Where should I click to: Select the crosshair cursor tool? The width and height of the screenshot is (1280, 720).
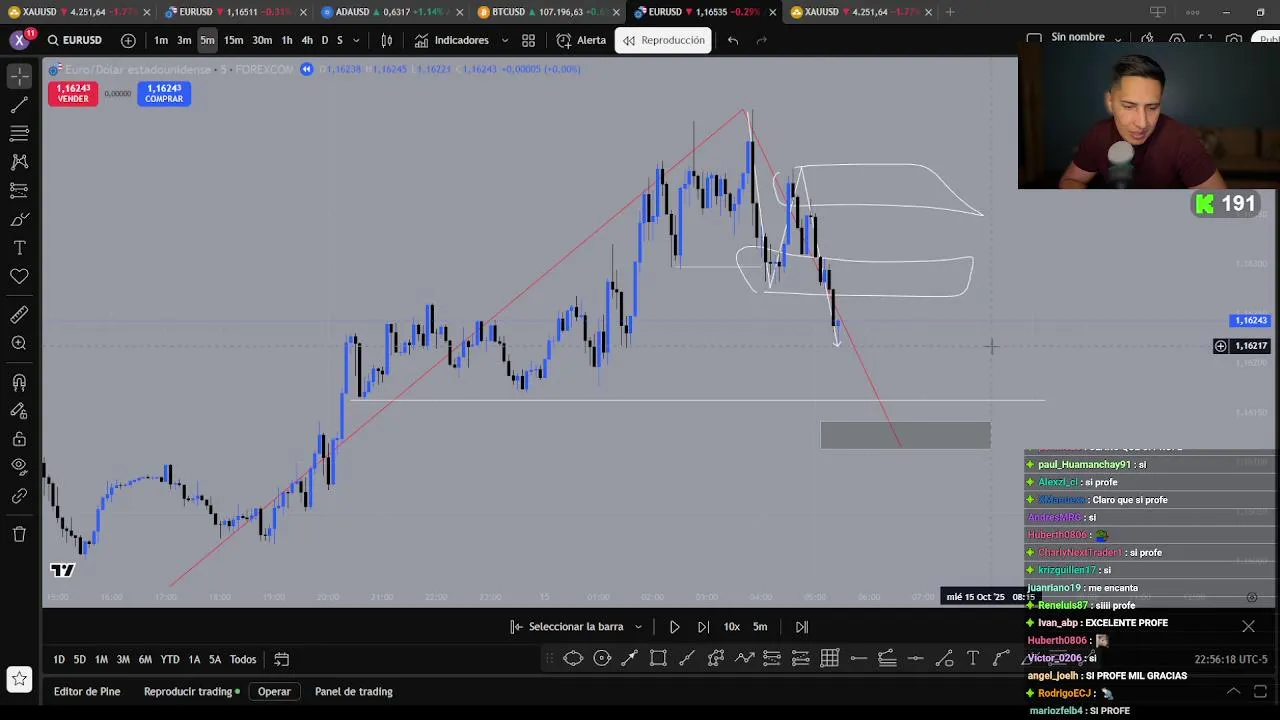coord(19,76)
